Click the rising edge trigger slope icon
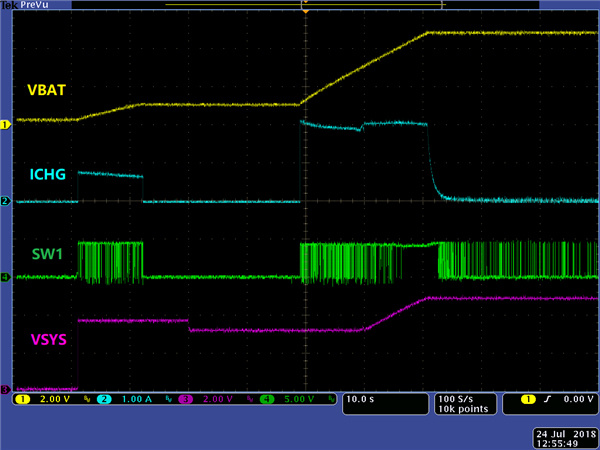 548,400
